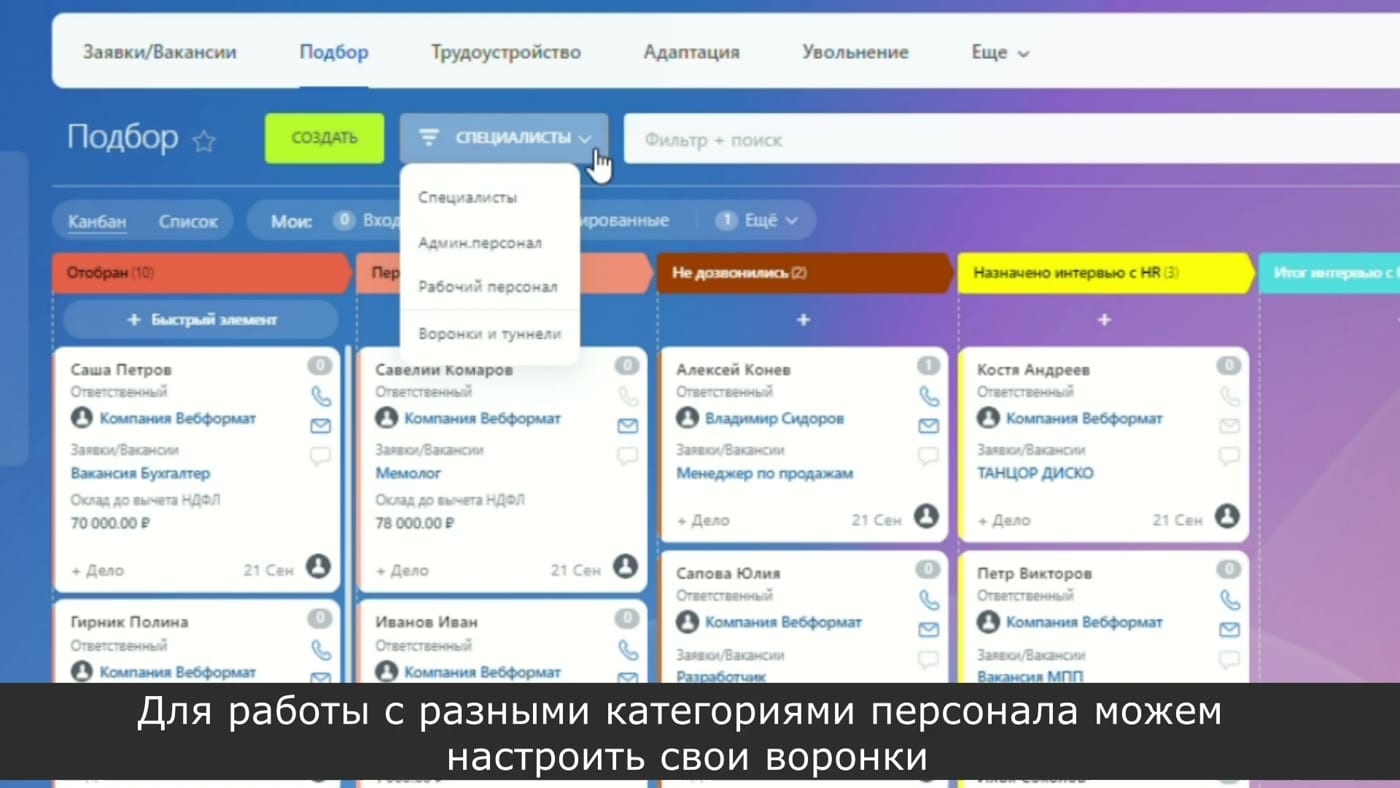Open Воронки и туннели settings
Image resolution: width=1400 pixels, height=788 pixels.
[x=490, y=334]
